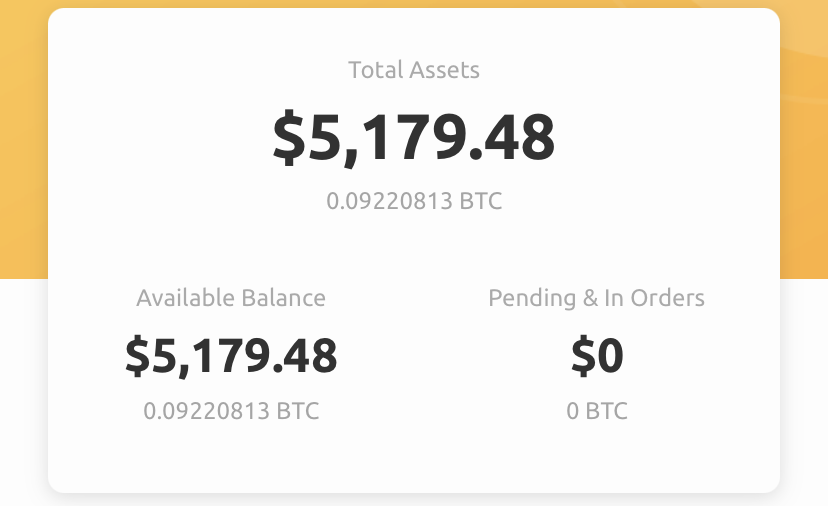Click the BTC value under Total Assets
This screenshot has width=828, height=506.
coord(414,201)
